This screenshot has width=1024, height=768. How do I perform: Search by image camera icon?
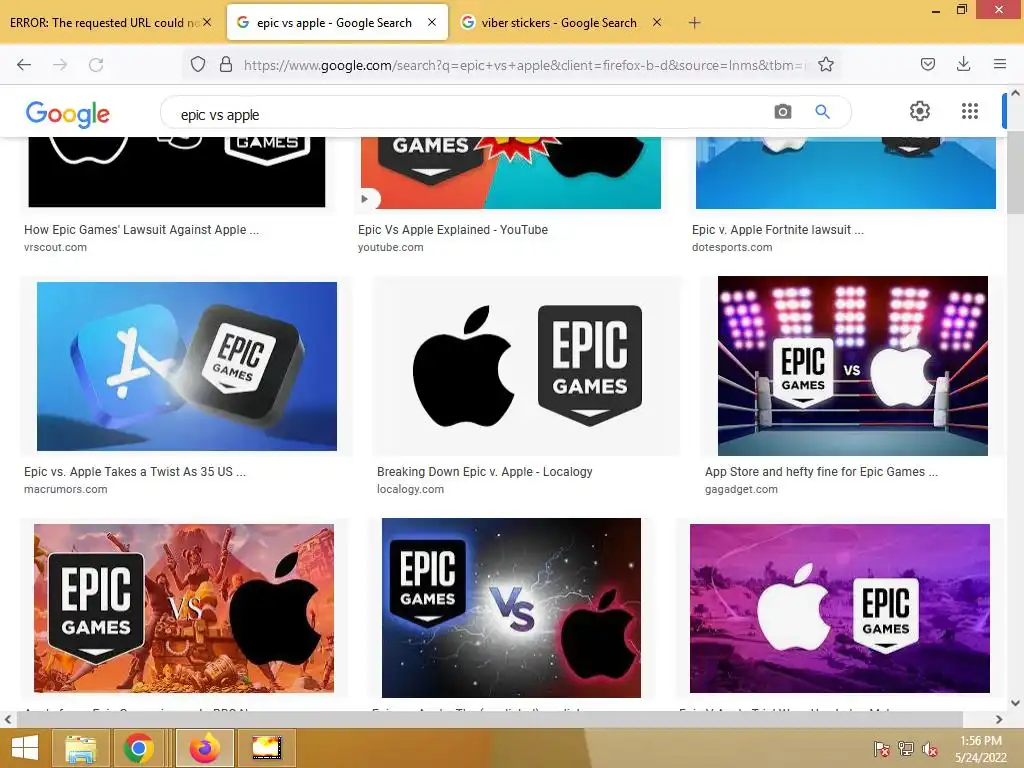[x=782, y=112]
